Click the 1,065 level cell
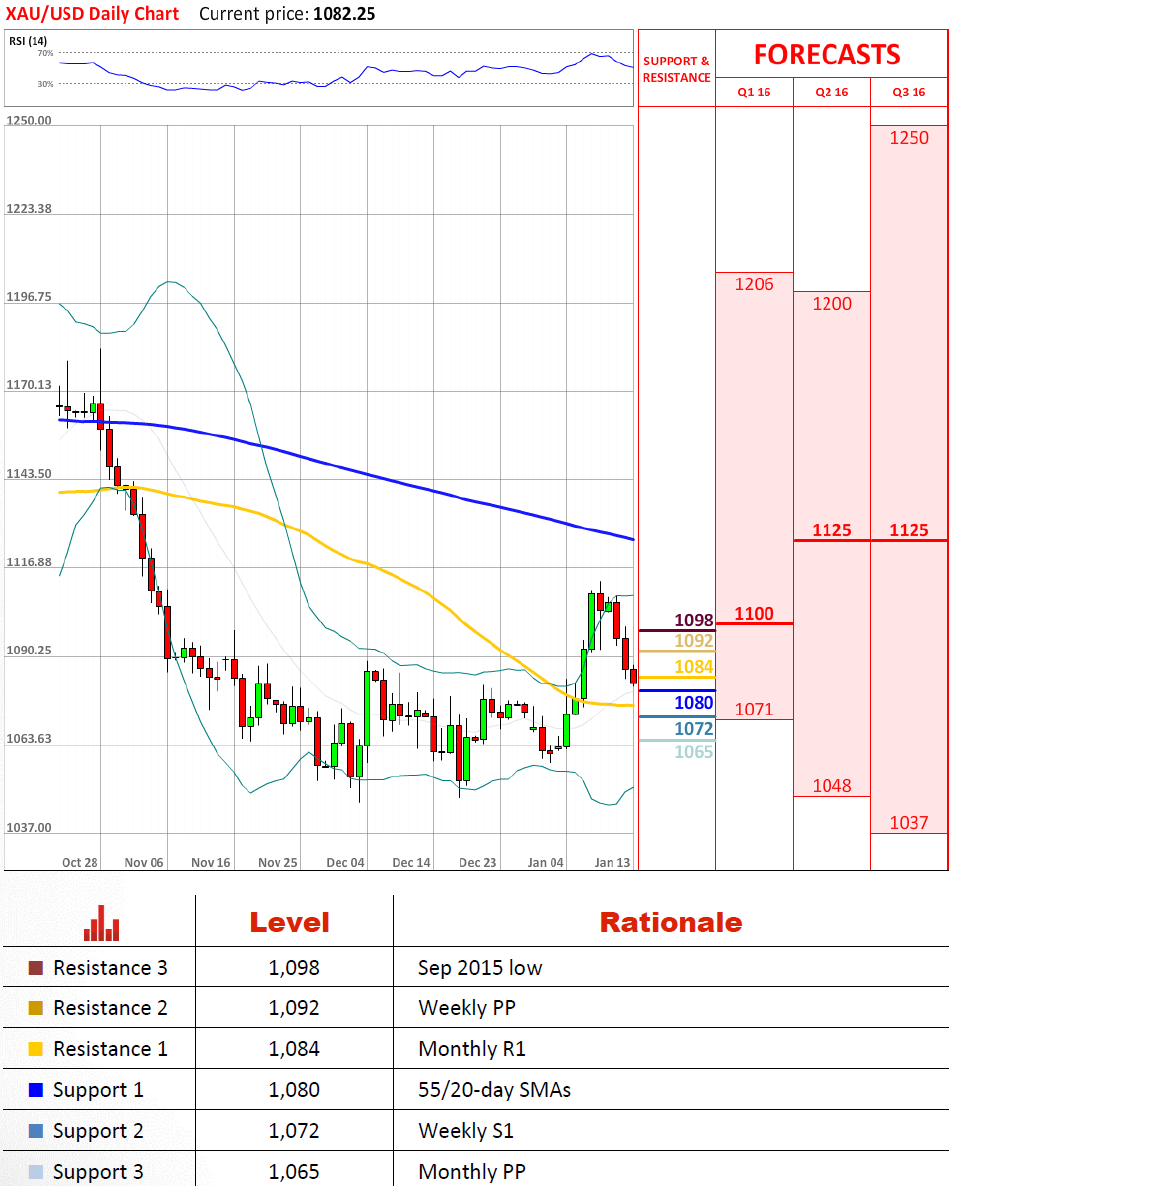Screen dimensions: 1152x1186 click(294, 1172)
